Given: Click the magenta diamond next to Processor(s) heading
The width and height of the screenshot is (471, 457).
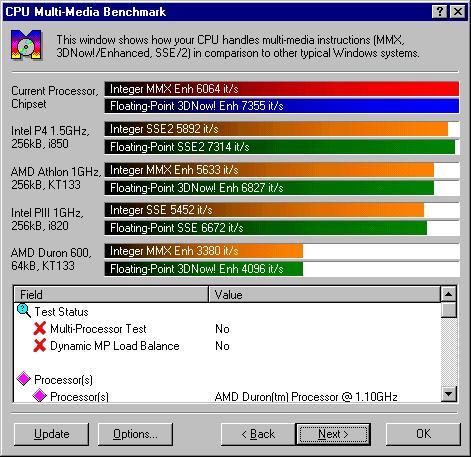Looking at the screenshot, I should (24, 379).
